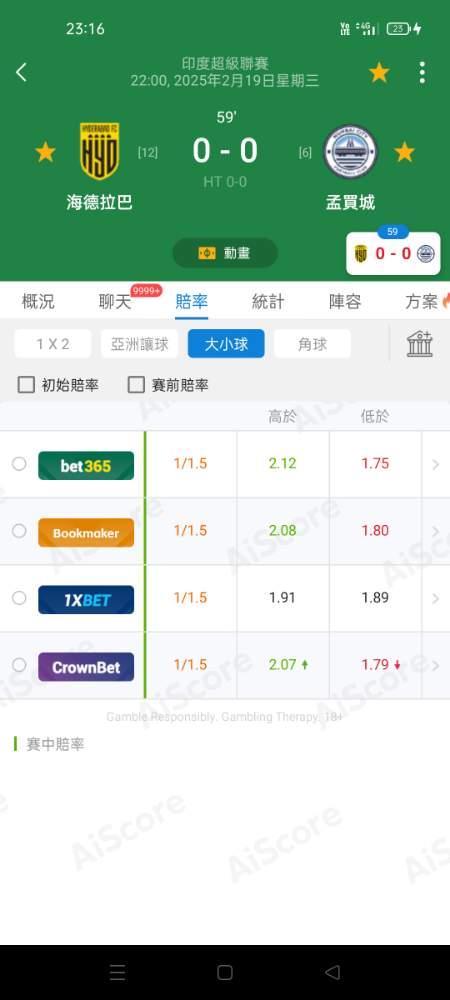This screenshot has width=450, height=1000.
Task: Tap 1XBET under odds 1.89
Action: tap(375, 598)
